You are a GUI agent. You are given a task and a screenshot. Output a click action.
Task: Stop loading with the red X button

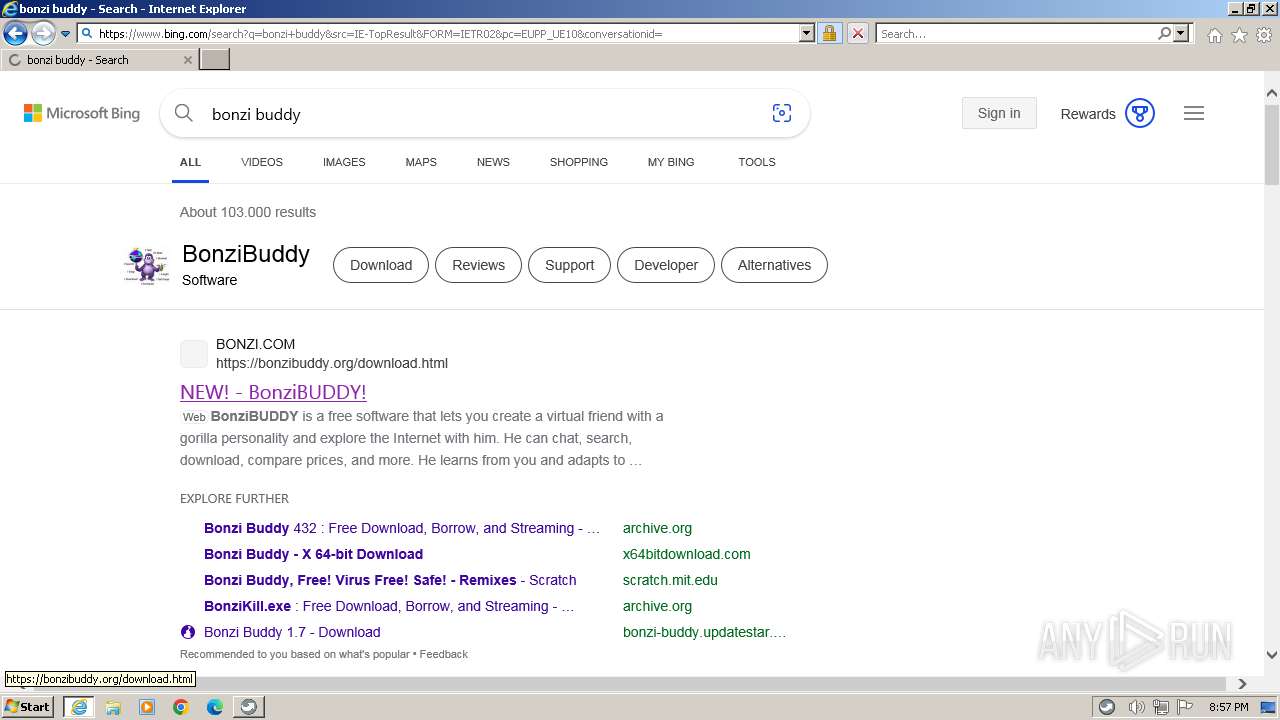[857, 33]
